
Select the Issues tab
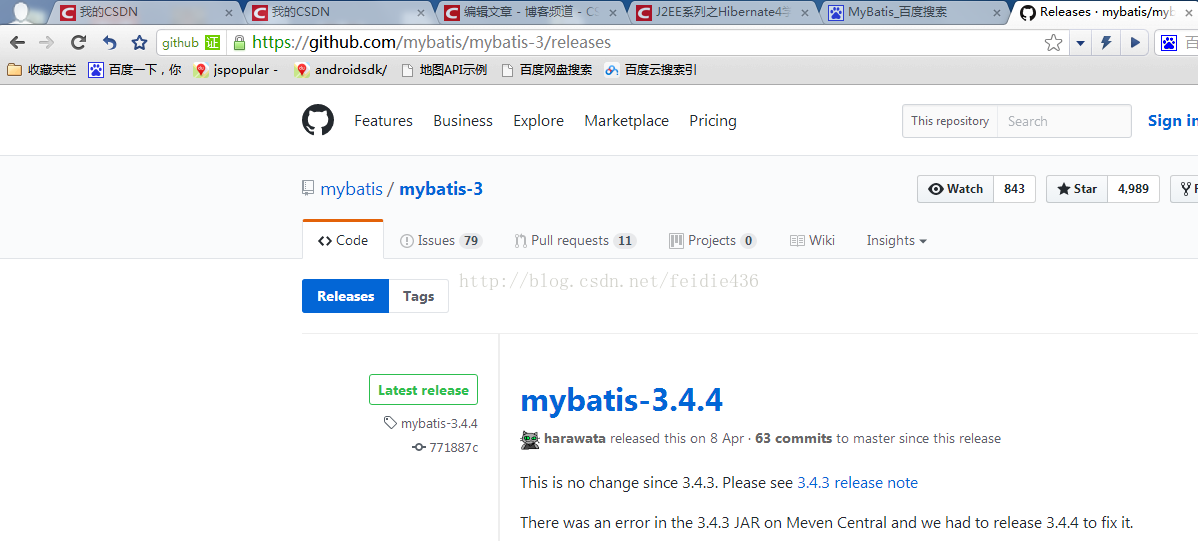point(441,241)
